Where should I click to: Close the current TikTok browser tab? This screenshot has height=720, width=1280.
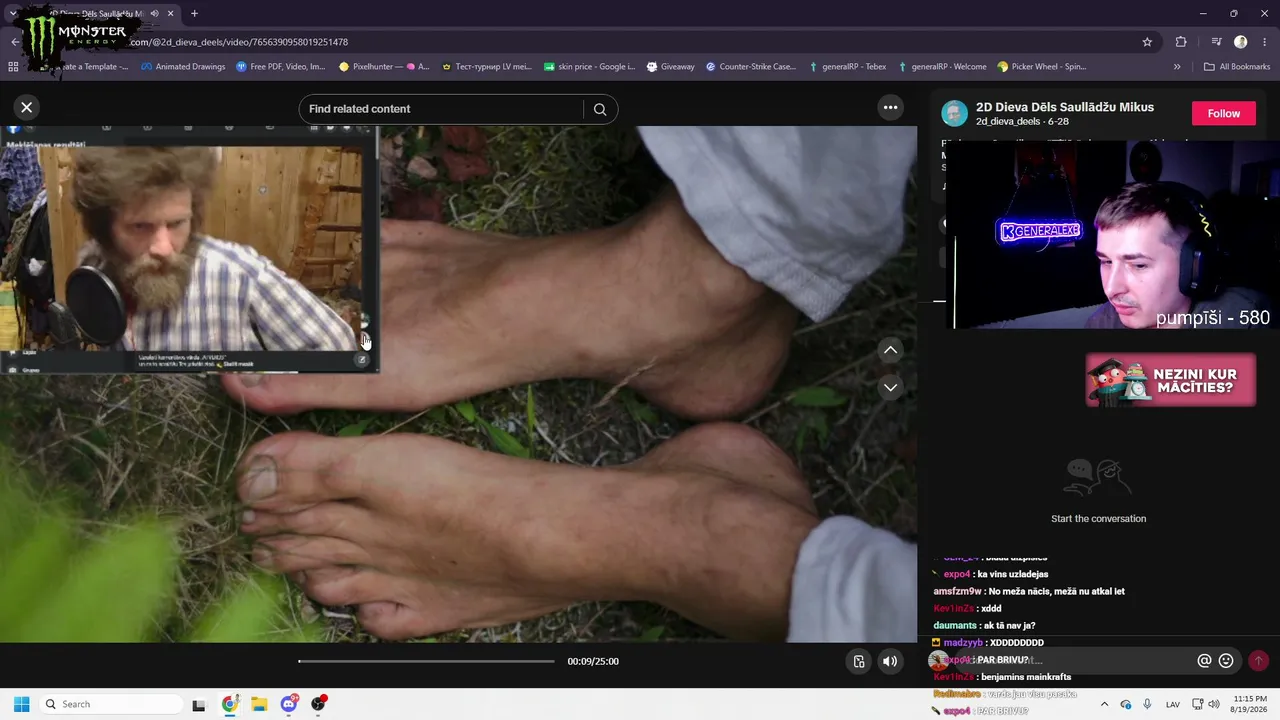[x=171, y=14]
